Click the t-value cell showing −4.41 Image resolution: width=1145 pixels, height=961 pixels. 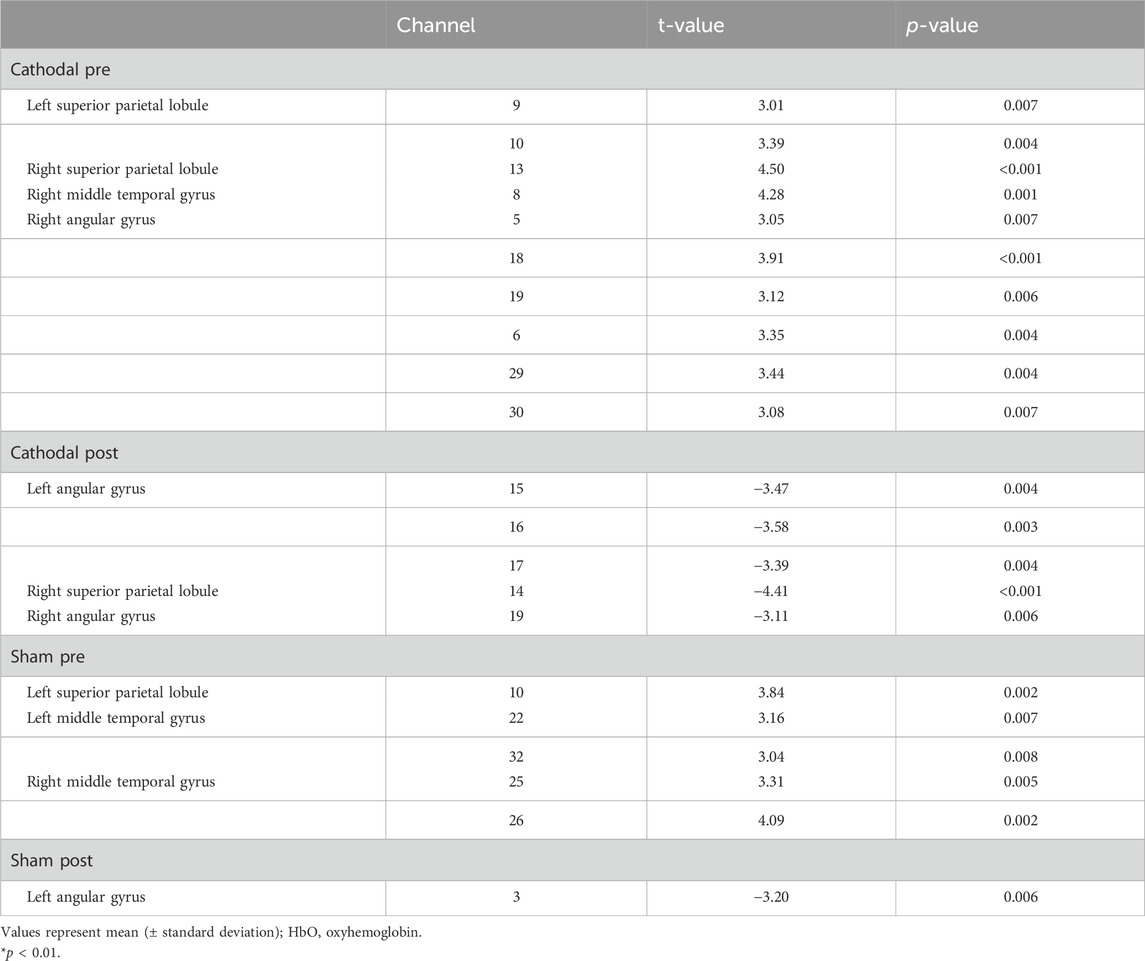770,591
